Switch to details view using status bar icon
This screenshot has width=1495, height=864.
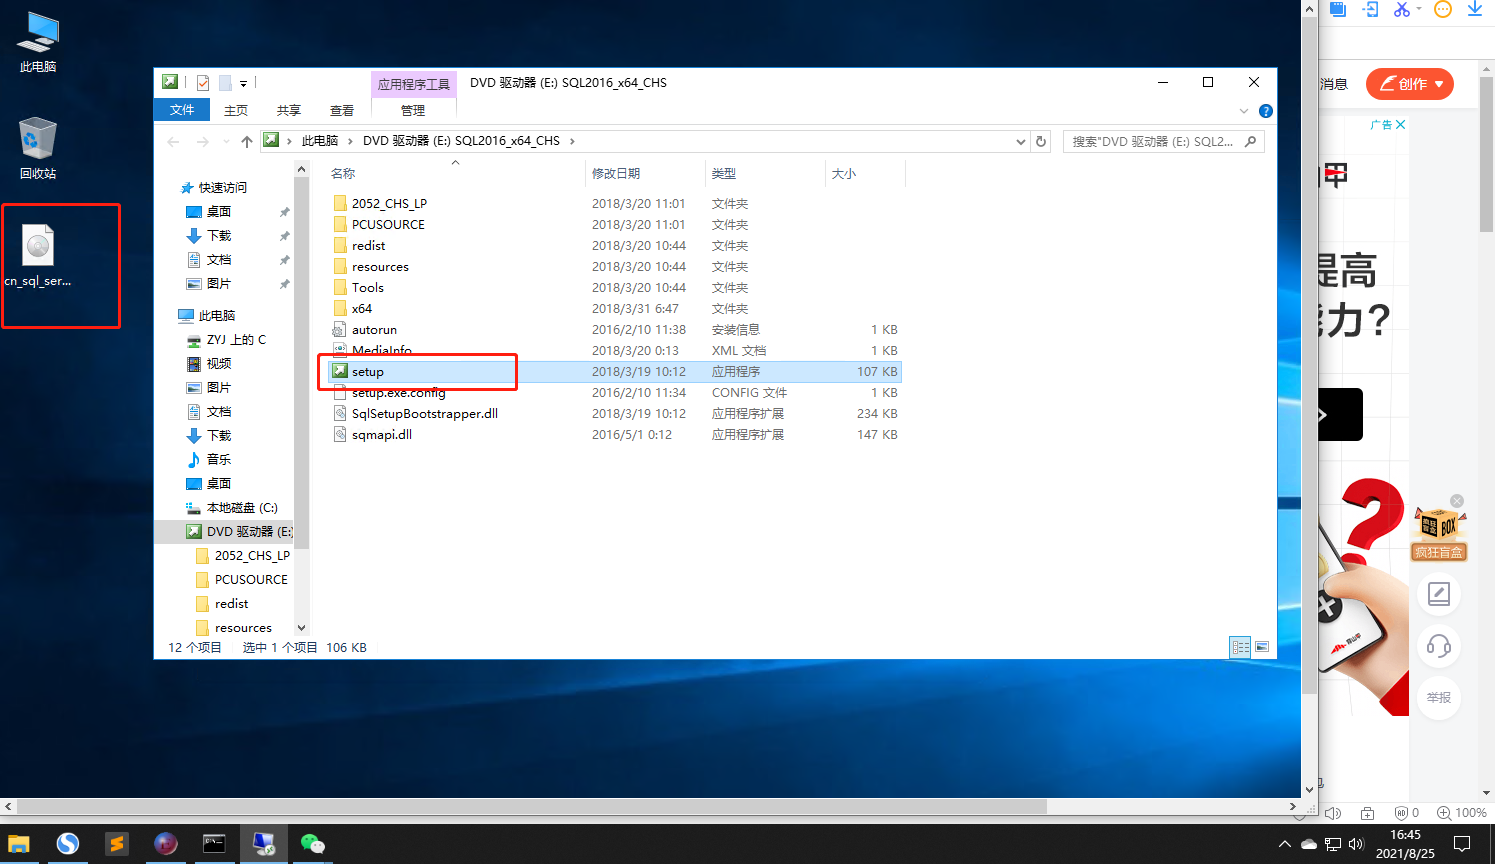[x=1240, y=647]
